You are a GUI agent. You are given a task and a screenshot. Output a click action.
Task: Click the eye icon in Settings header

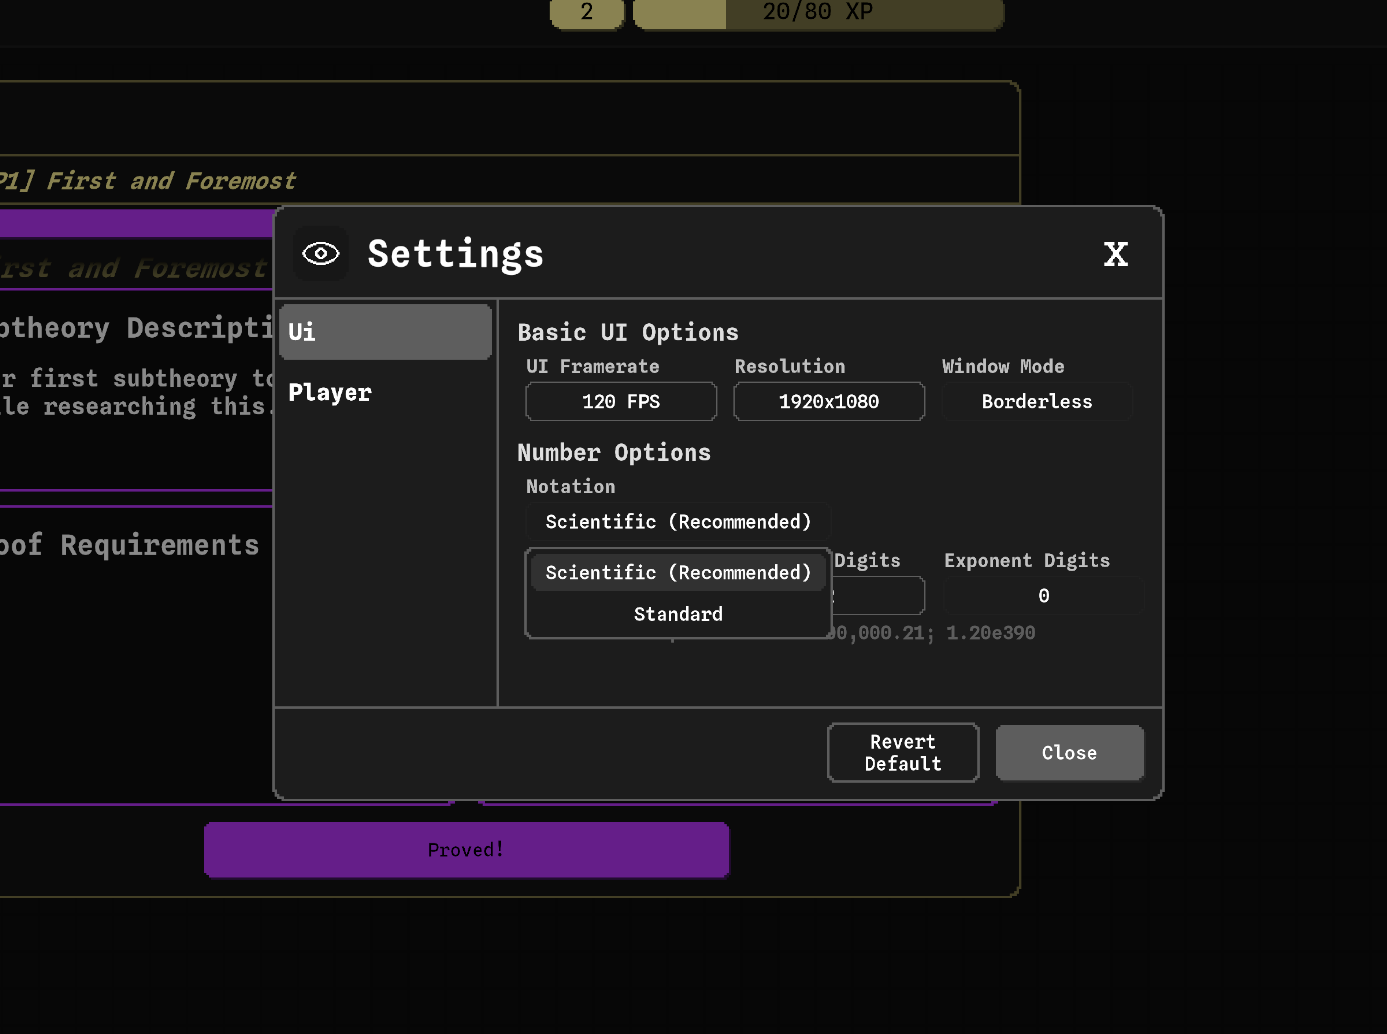[x=321, y=254]
